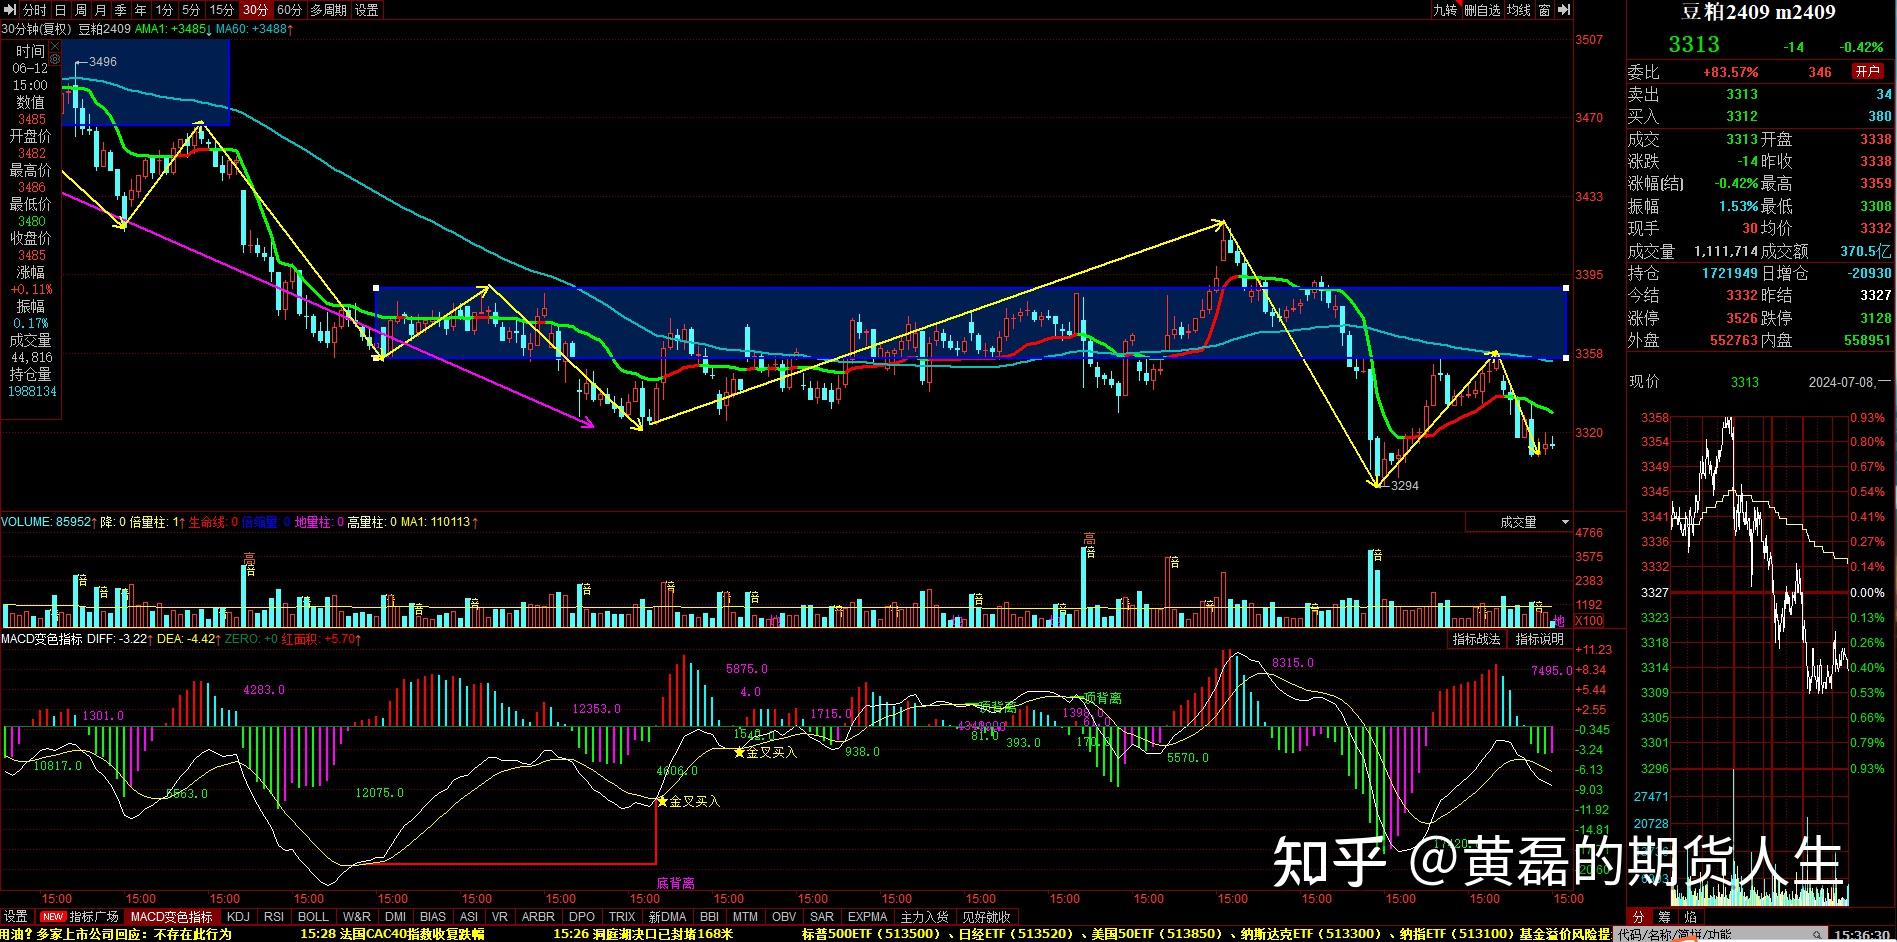The image size is (1897, 942).
Task: Select the MACD变色指标 tab
Action: coord(171,916)
